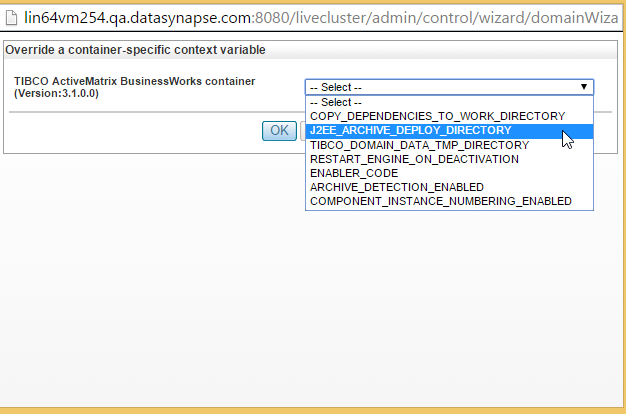Image resolution: width=626 pixels, height=414 pixels.
Task: Select RESTART_ENGINE_ON_DEACTIVATION option
Action: (449, 159)
